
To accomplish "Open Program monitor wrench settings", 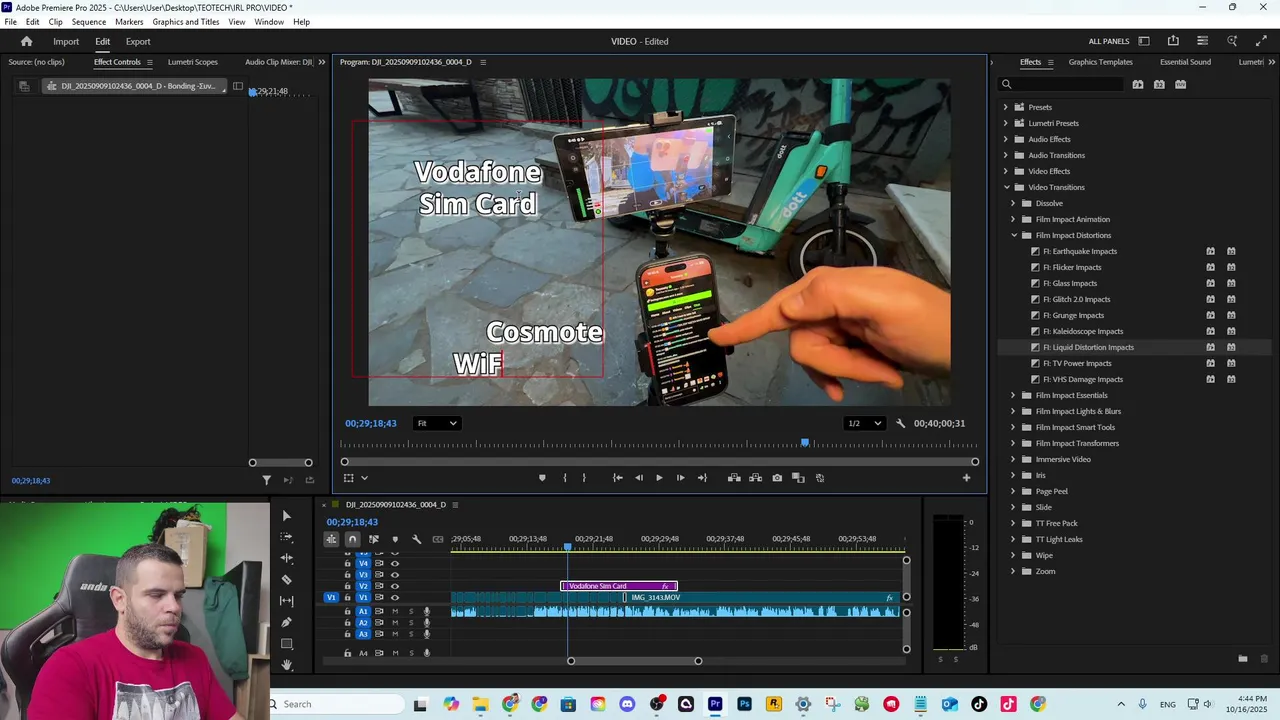I will (900, 423).
